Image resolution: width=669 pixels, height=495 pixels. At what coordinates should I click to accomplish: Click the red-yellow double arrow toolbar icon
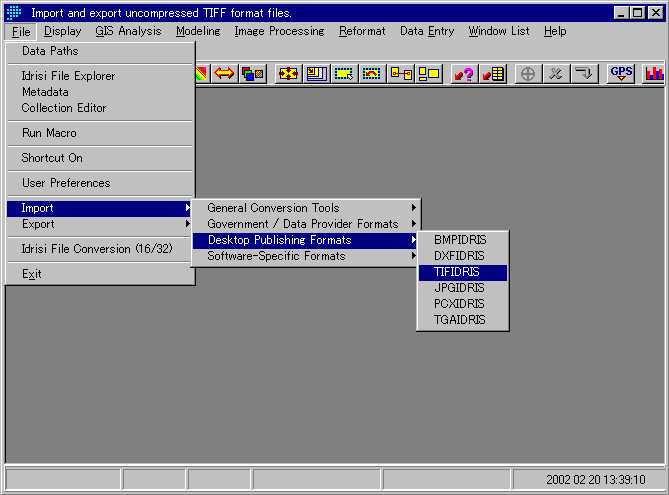click(224, 74)
